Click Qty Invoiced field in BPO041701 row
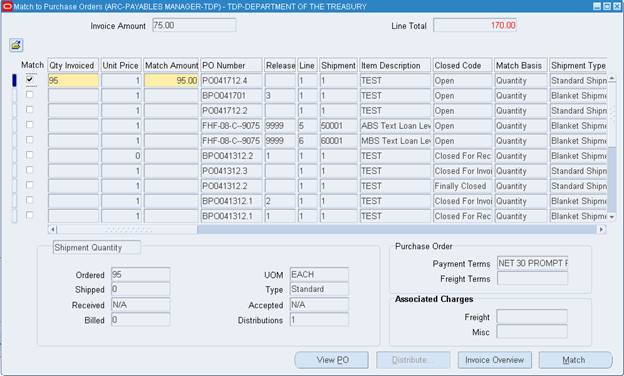The width and height of the screenshot is (624, 376). [73, 96]
